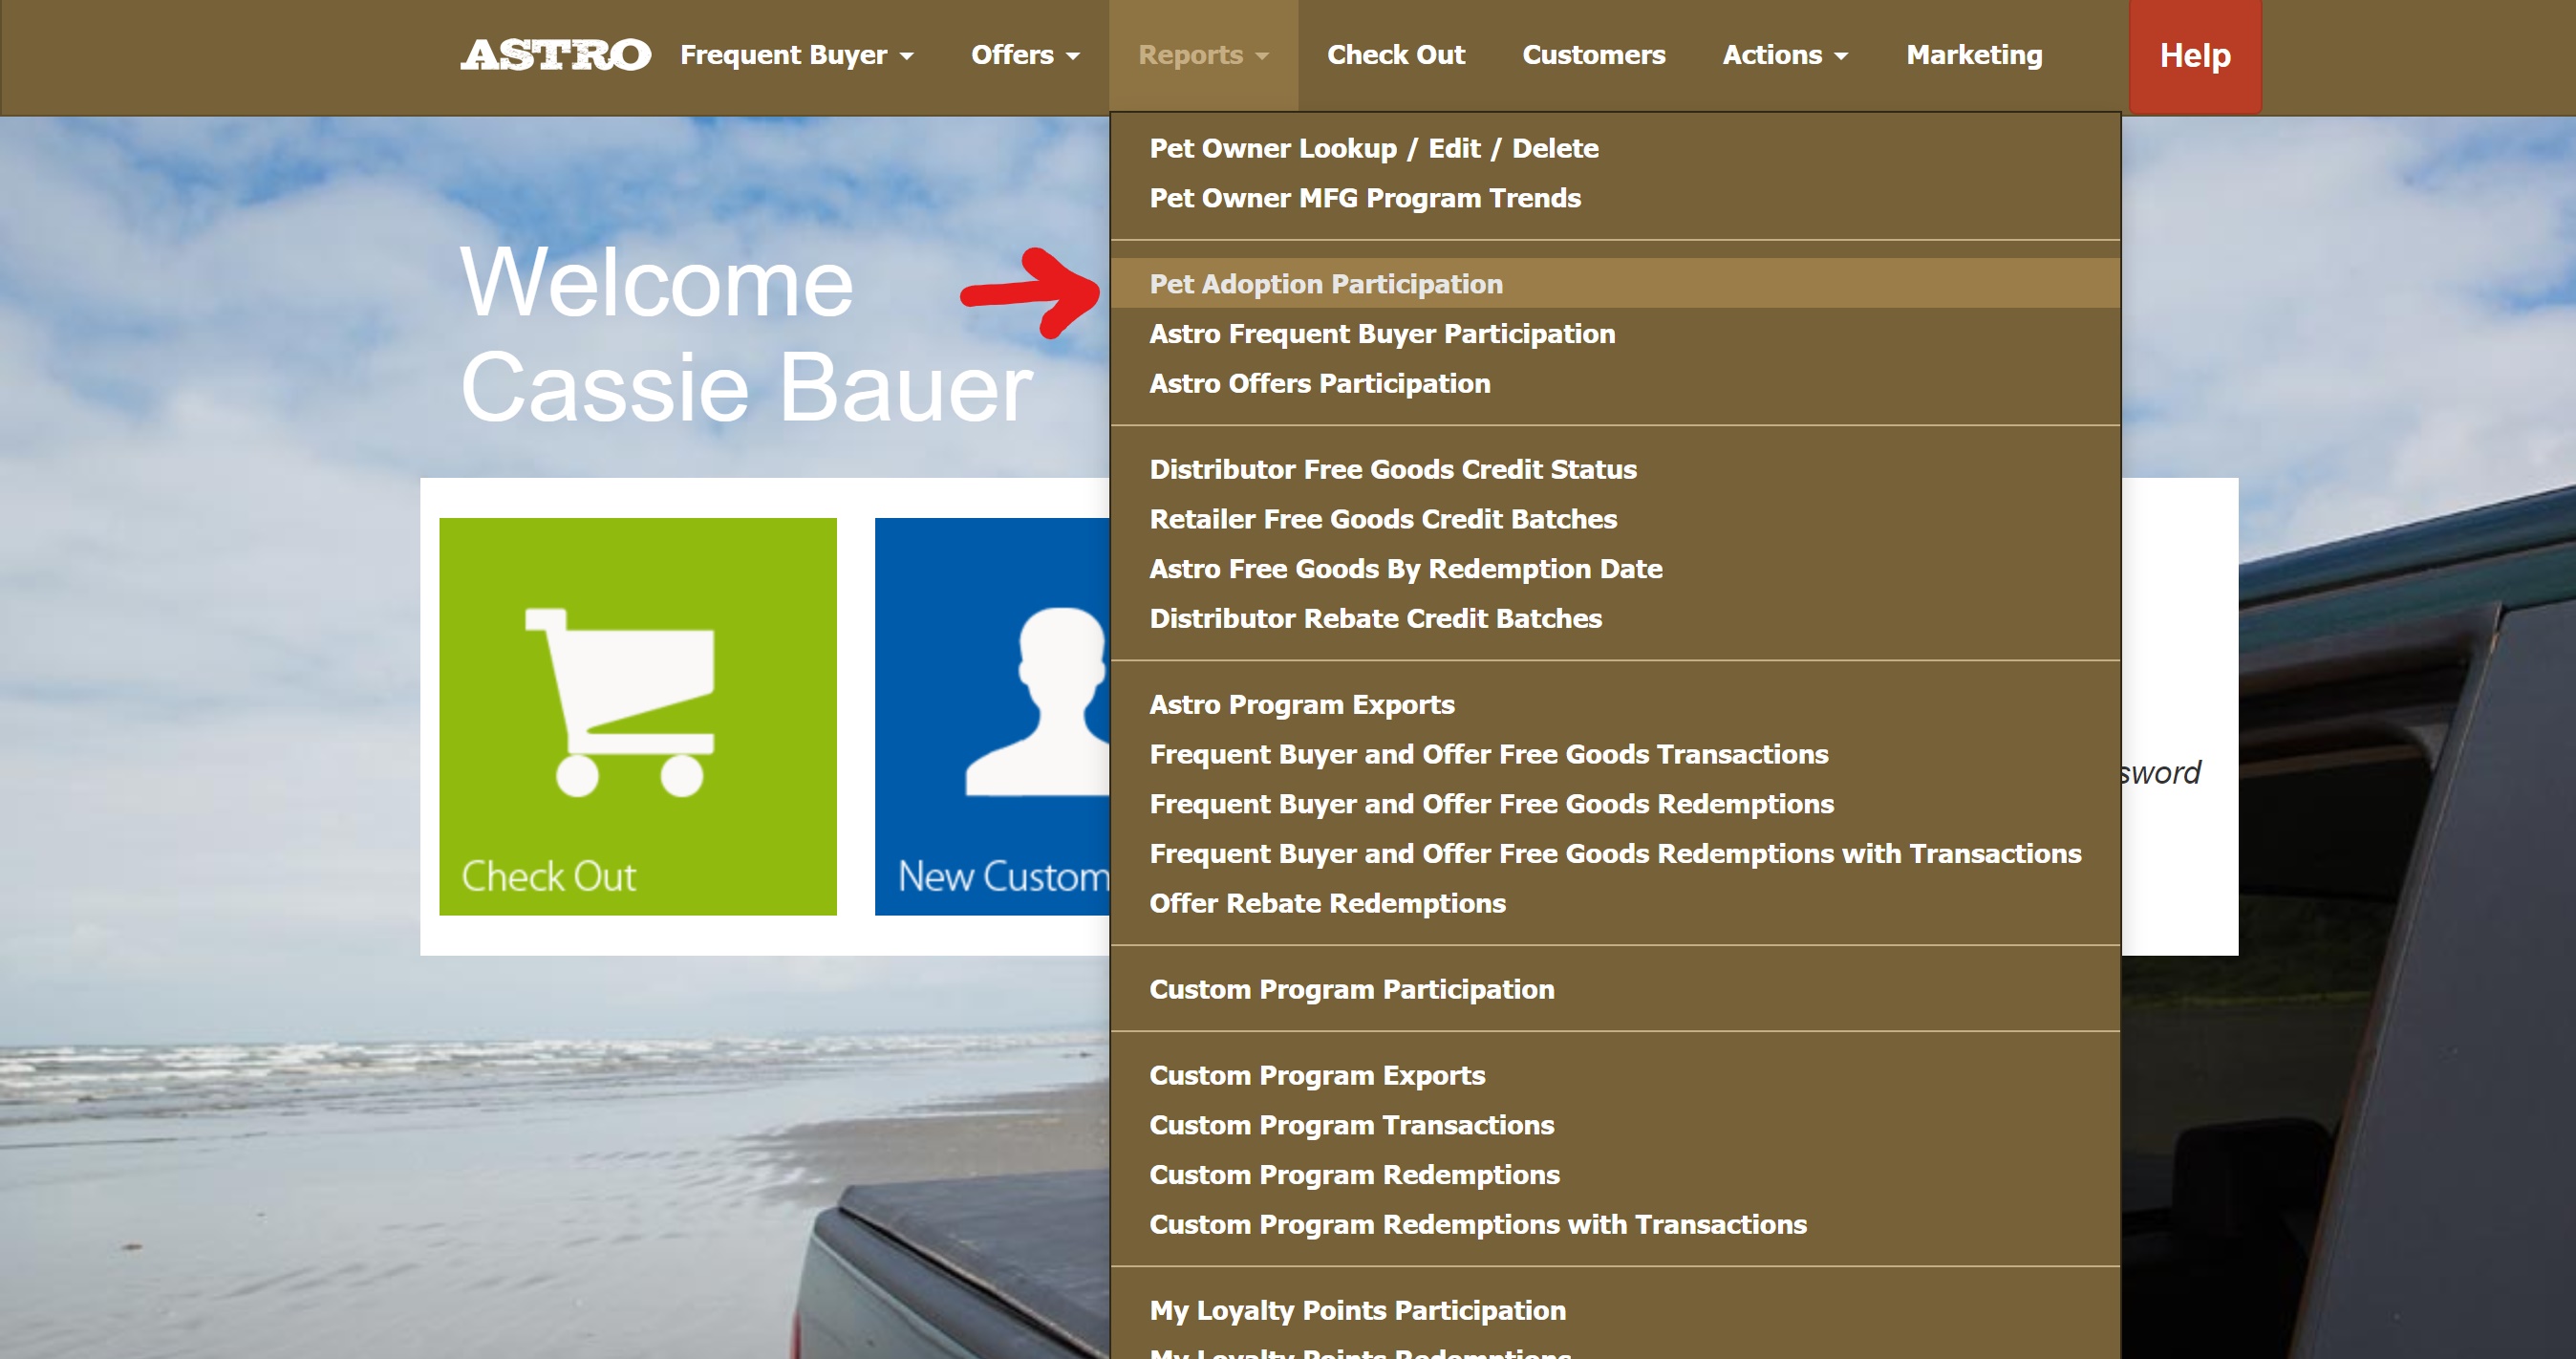This screenshot has width=2576, height=1359.
Task: Expand the Actions dropdown menu
Action: coord(1784,55)
